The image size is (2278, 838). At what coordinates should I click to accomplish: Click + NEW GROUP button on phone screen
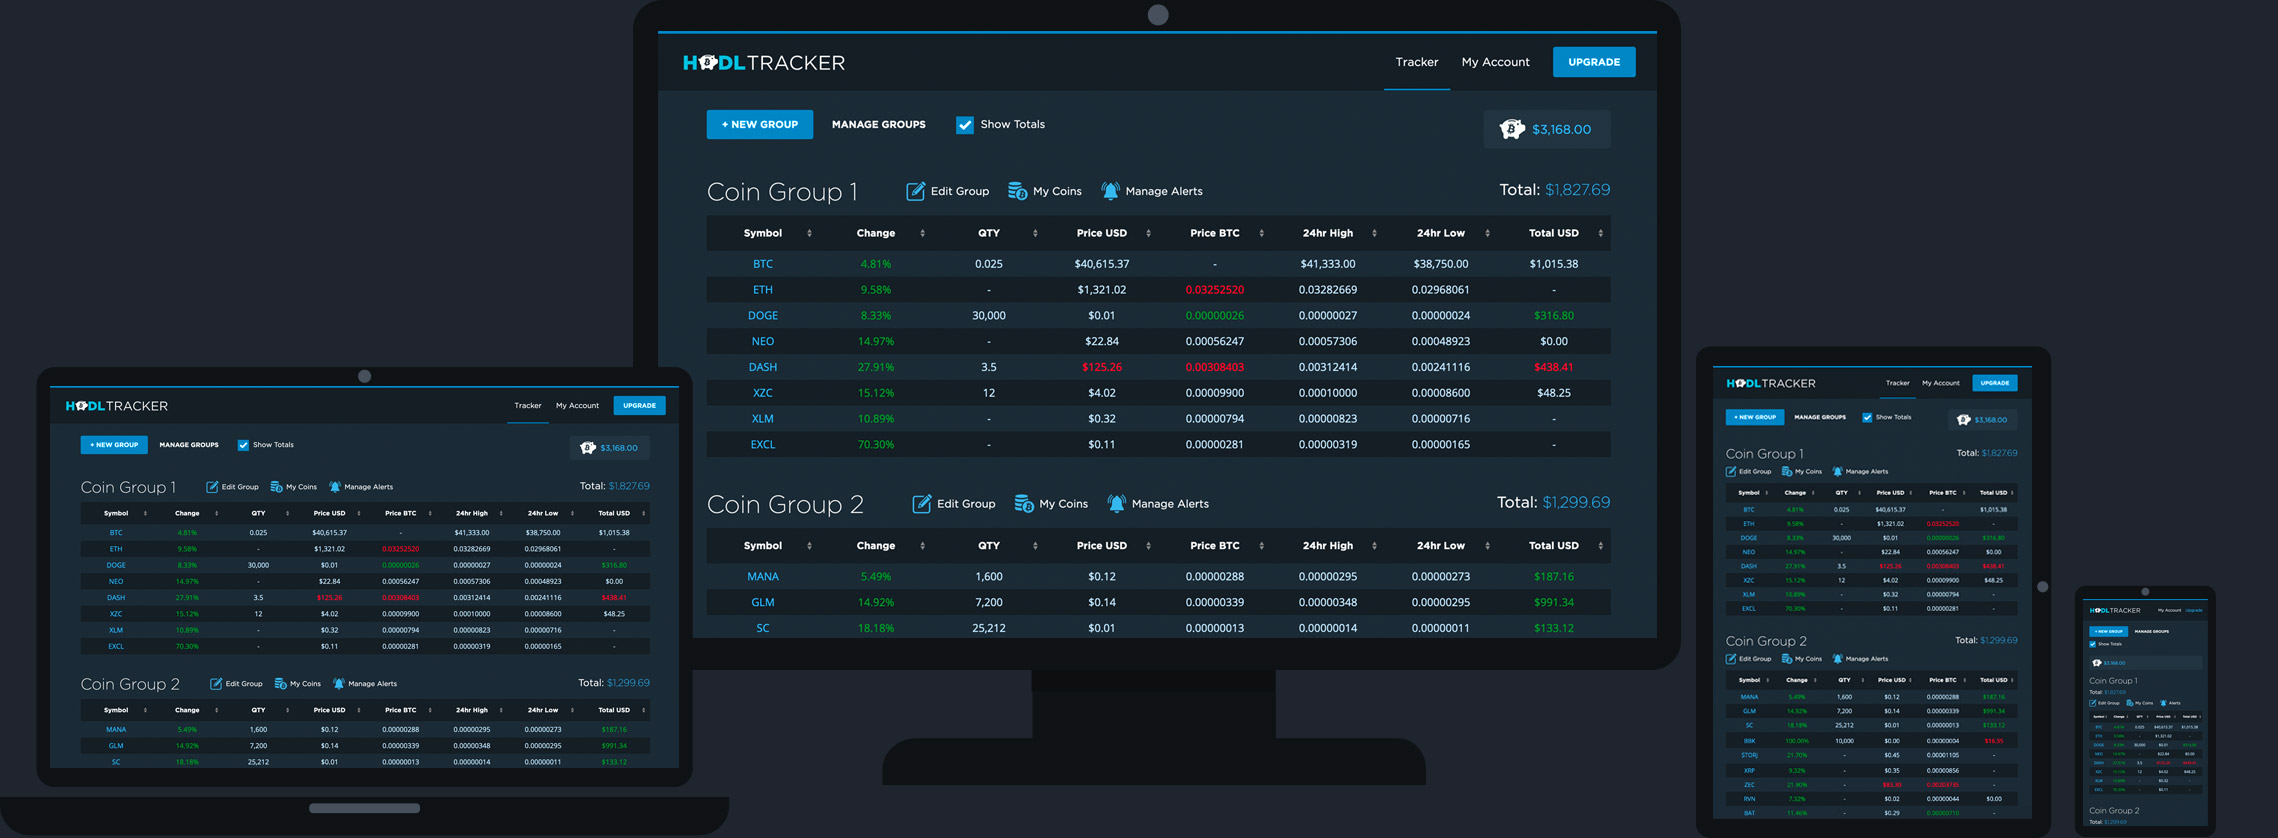(x=2108, y=632)
